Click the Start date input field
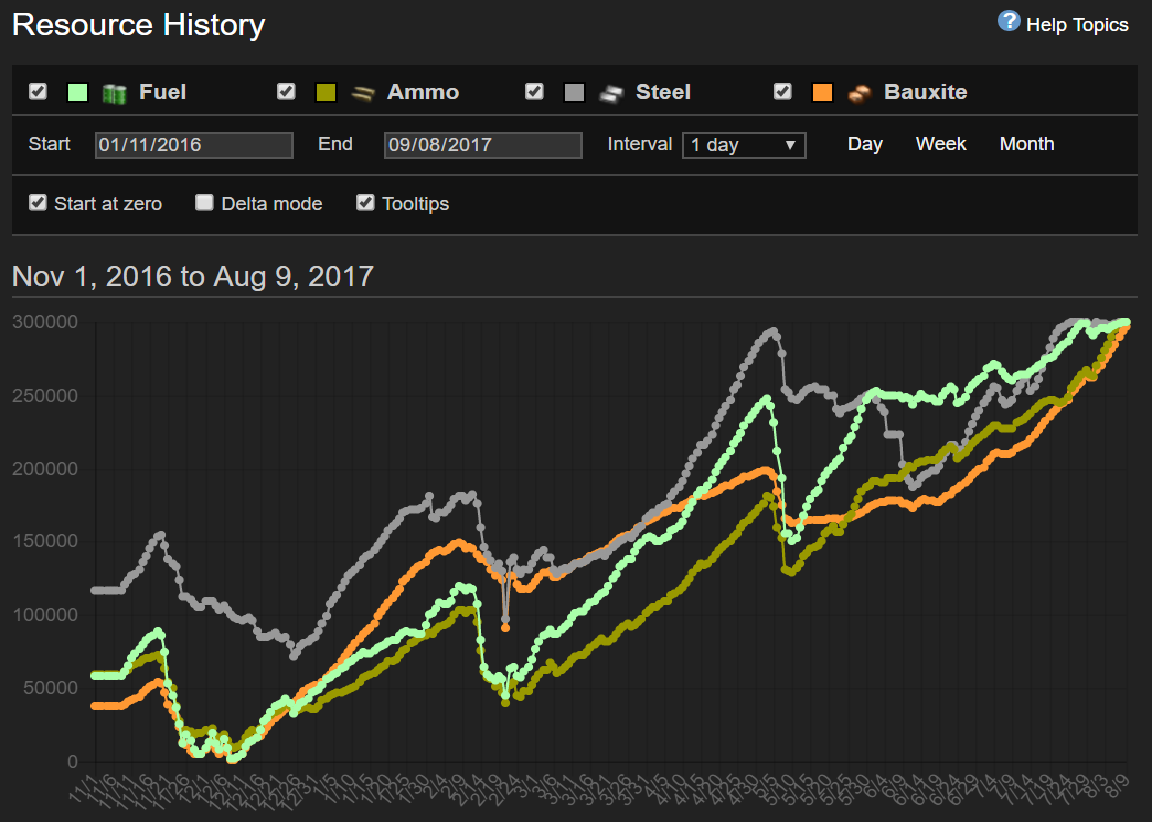 (x=194, y=145)
